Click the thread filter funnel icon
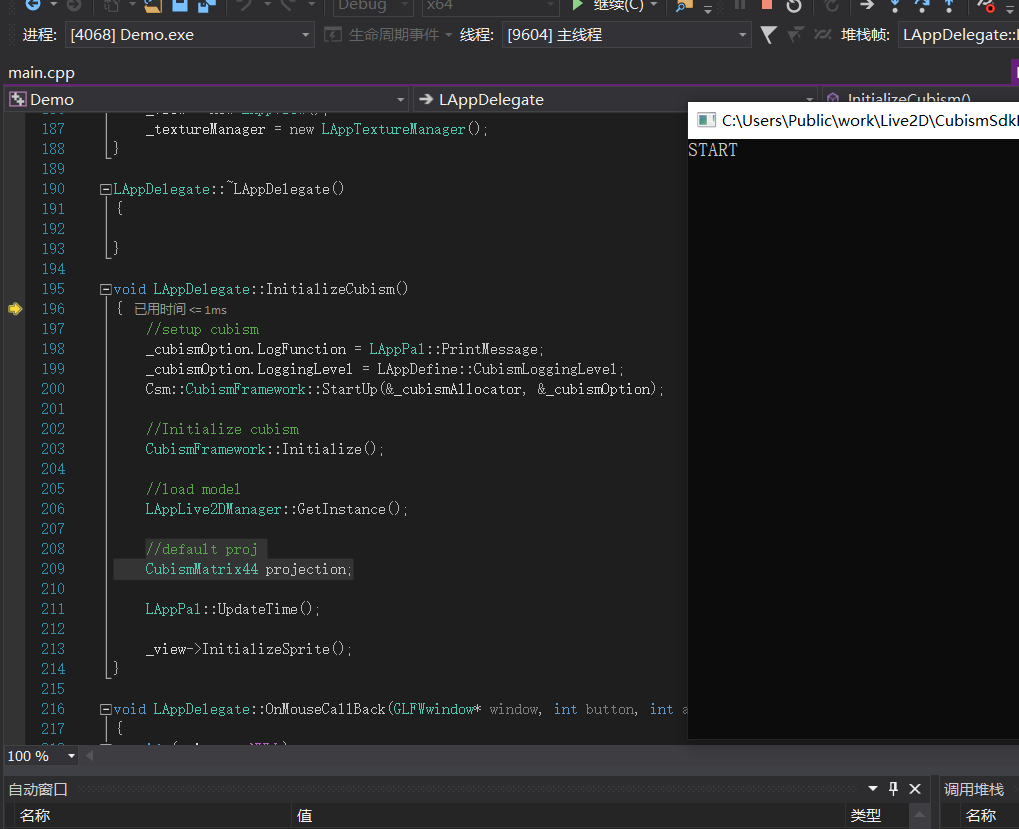This screenshot has width=1019, height=829. pos(768,35)
